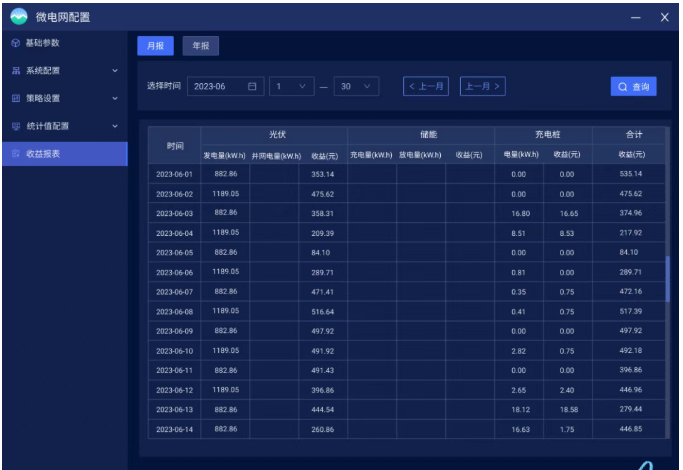Click charging revenue 2.40 cell

[x=567, y=390]
